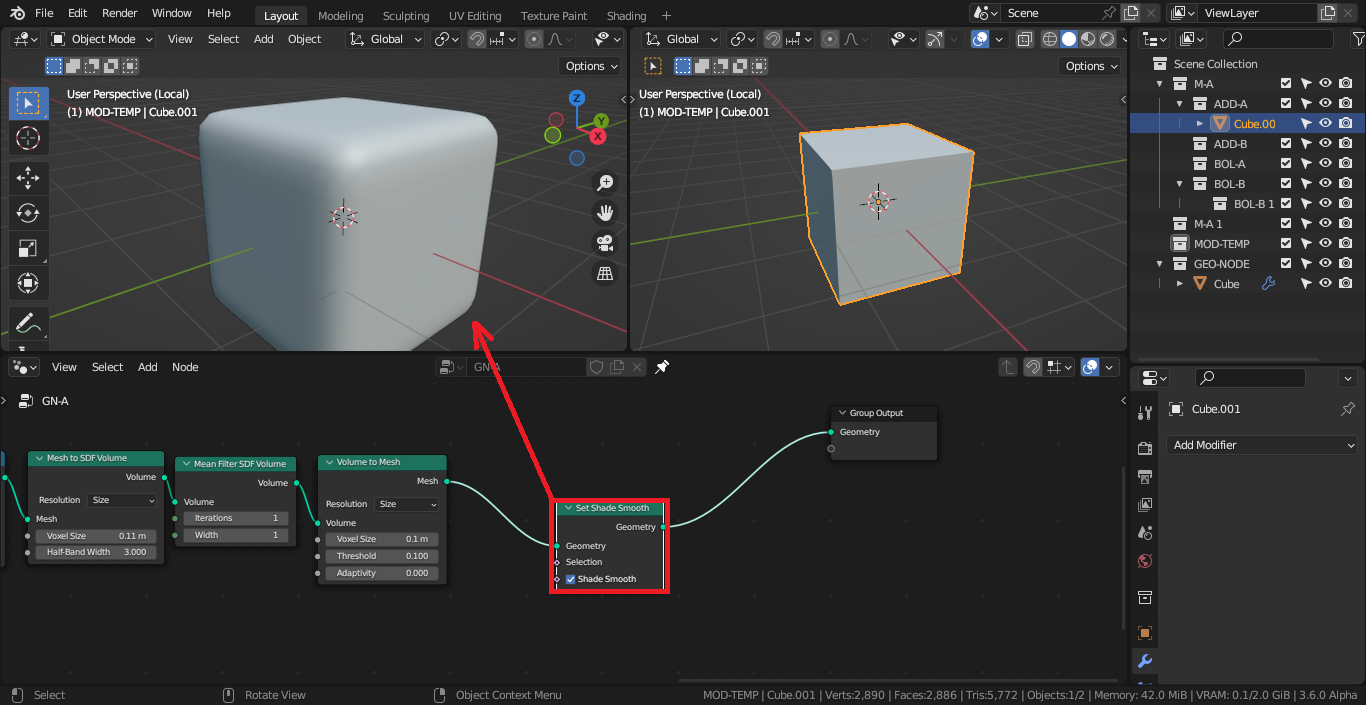Click the node editor snapping magnet icon
1366x705 pixels.
1033,367
